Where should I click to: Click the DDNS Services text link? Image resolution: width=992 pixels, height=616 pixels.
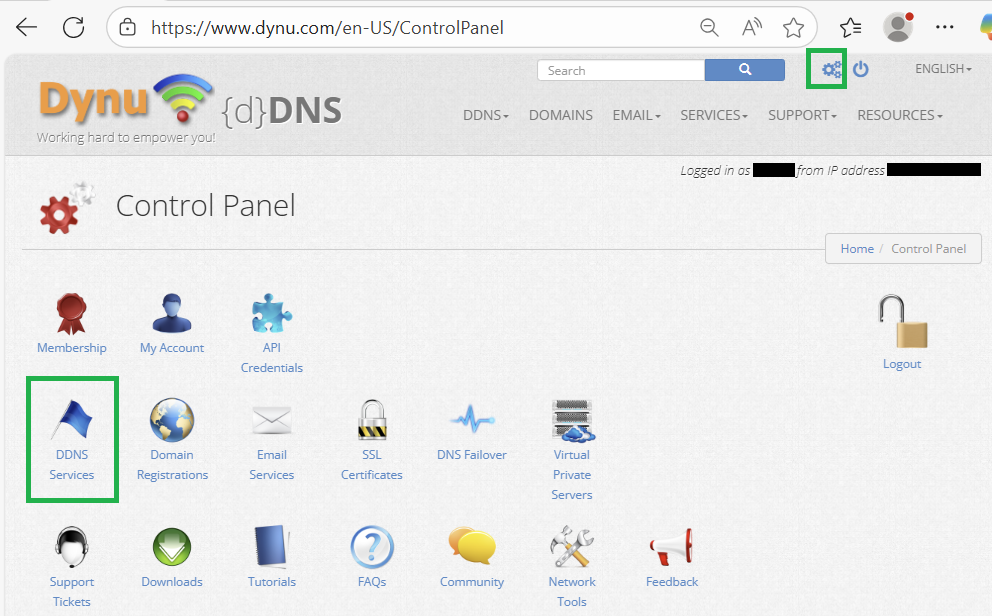[x=71, y=464]
